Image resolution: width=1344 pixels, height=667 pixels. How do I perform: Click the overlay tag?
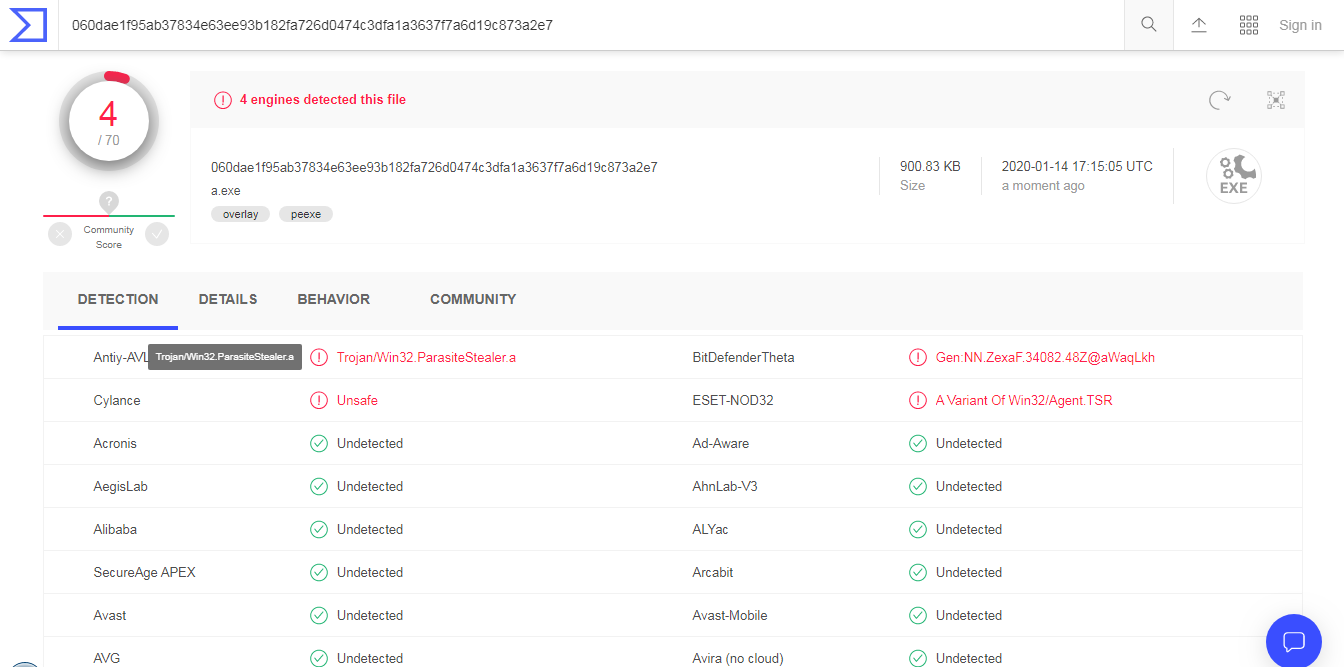240,214
